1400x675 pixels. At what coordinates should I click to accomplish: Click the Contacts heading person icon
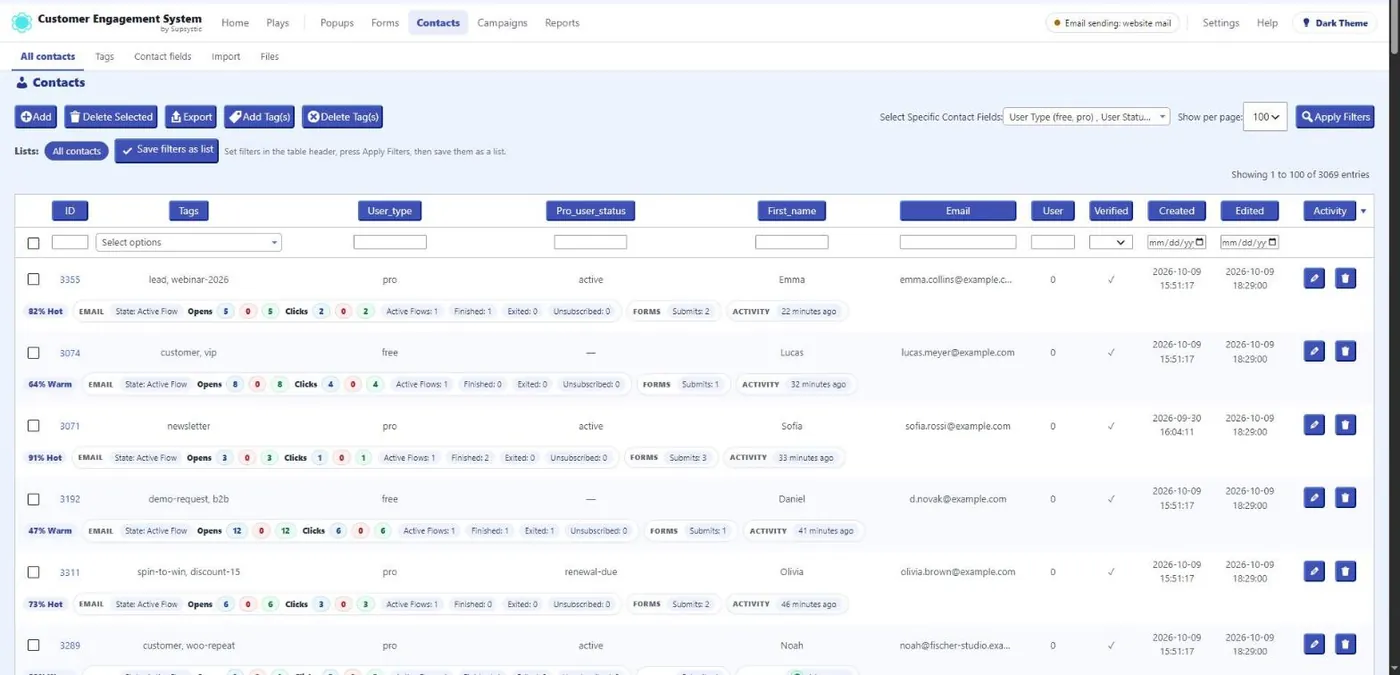[x=22, y=83]
